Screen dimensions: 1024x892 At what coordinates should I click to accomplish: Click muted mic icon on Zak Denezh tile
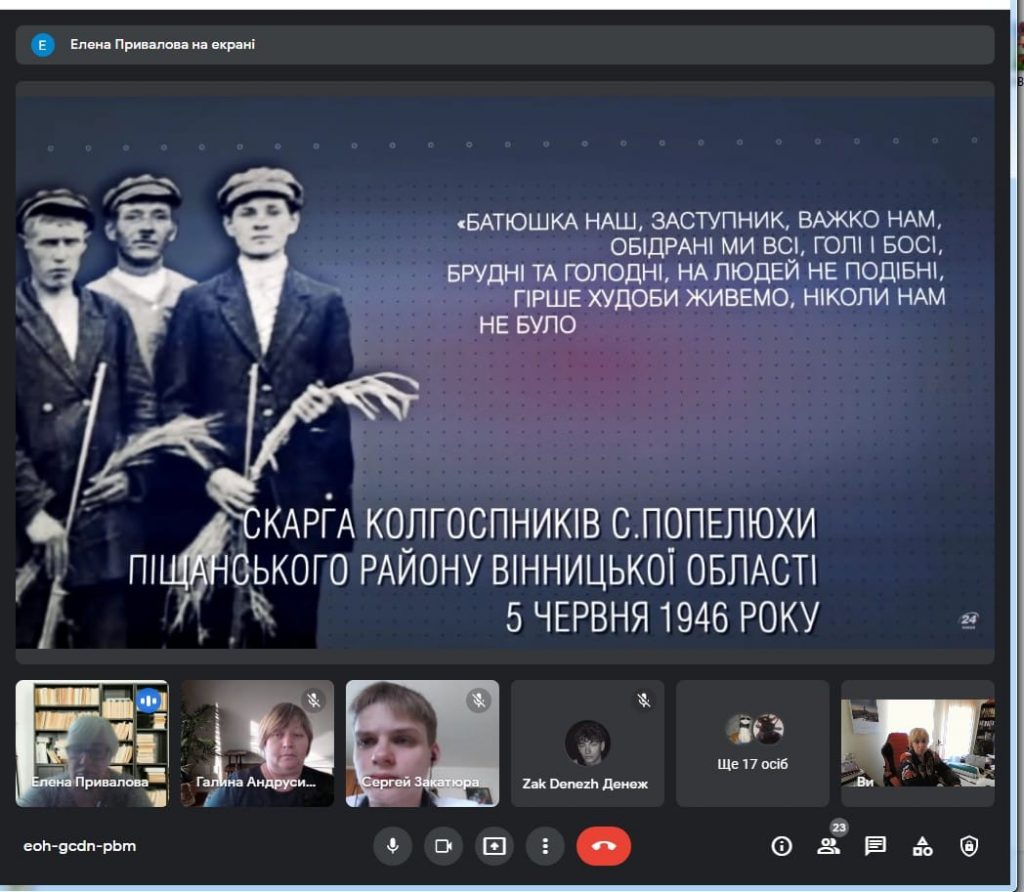[644, 701]
